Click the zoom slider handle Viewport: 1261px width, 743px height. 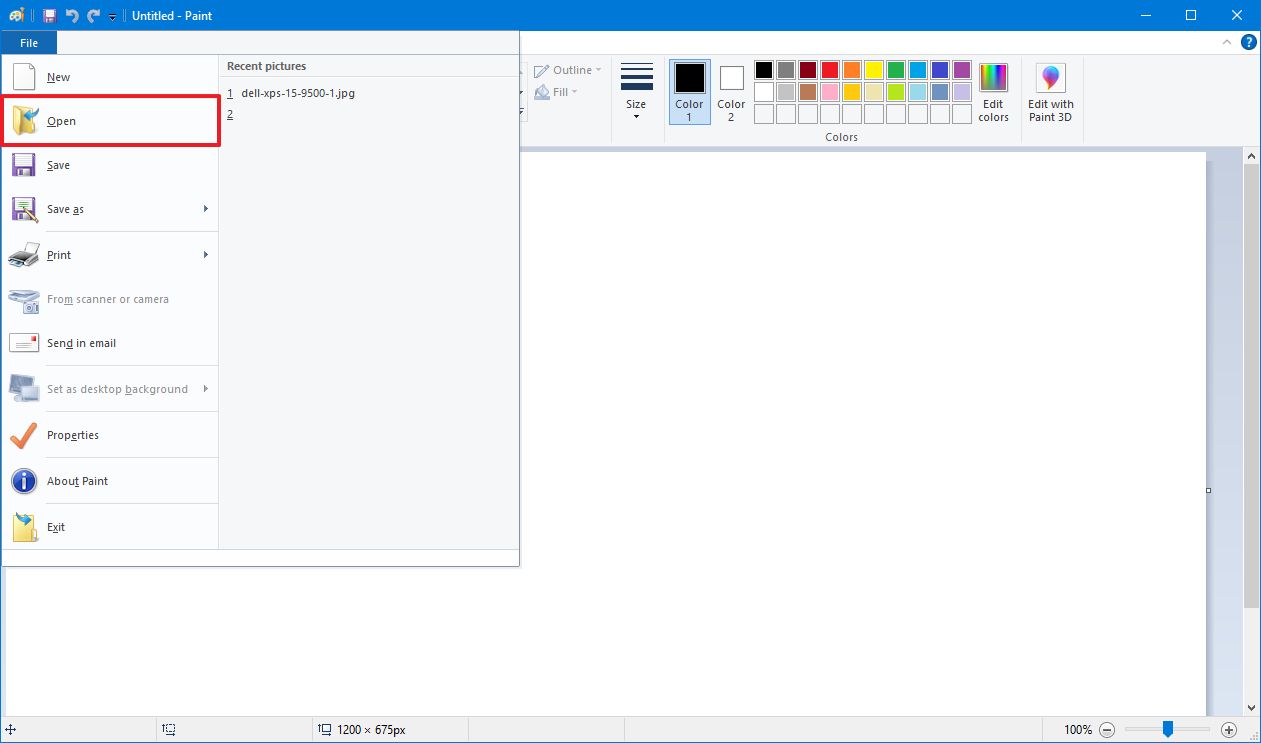[x=1167, y=729]
